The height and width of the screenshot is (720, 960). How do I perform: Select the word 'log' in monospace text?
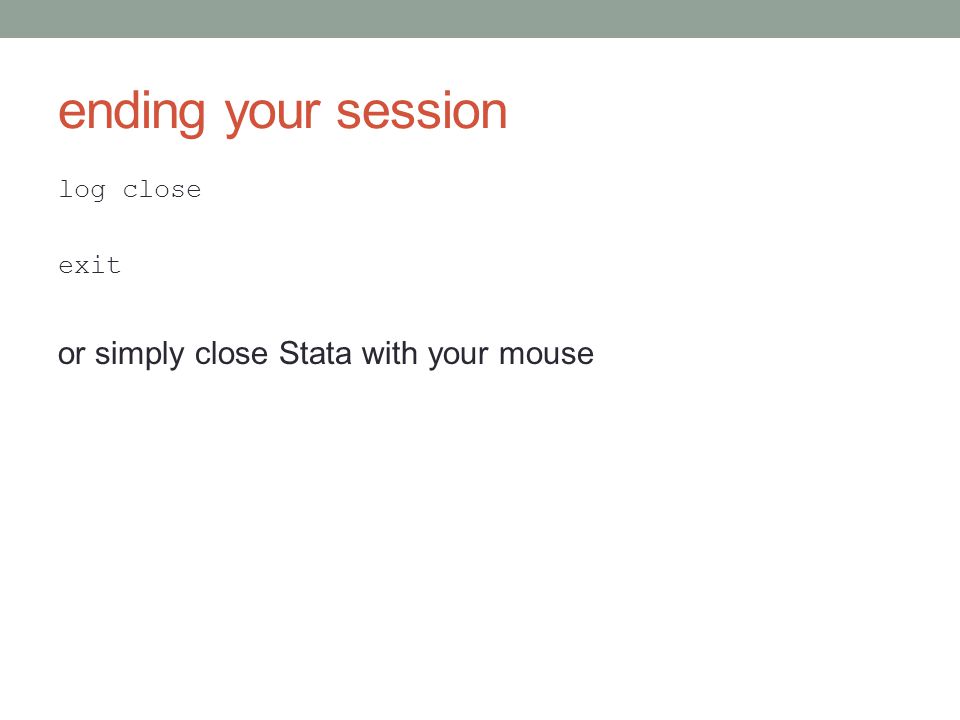(82, 190)
